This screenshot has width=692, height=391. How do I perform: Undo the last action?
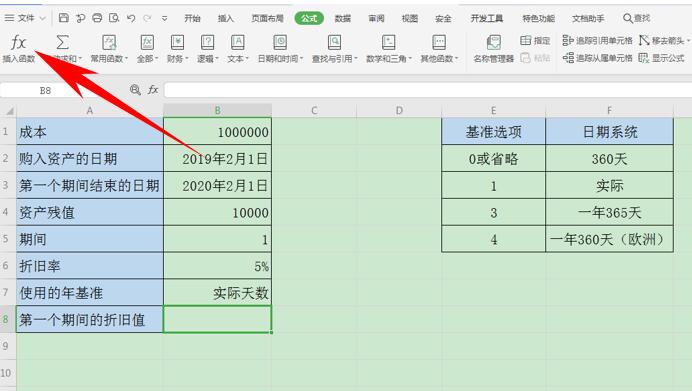(131, 18)
